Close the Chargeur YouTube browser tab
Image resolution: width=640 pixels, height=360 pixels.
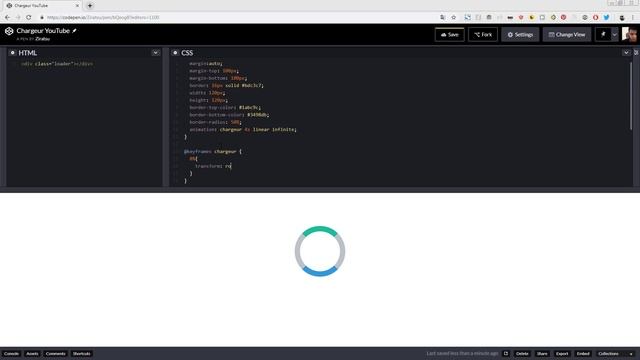77,6
